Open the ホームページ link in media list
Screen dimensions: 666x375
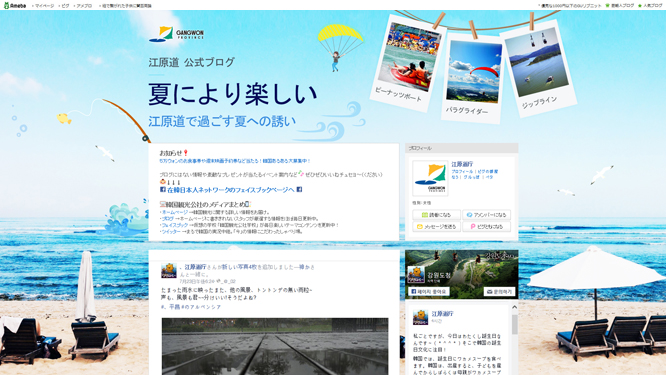tap(175, 212)
